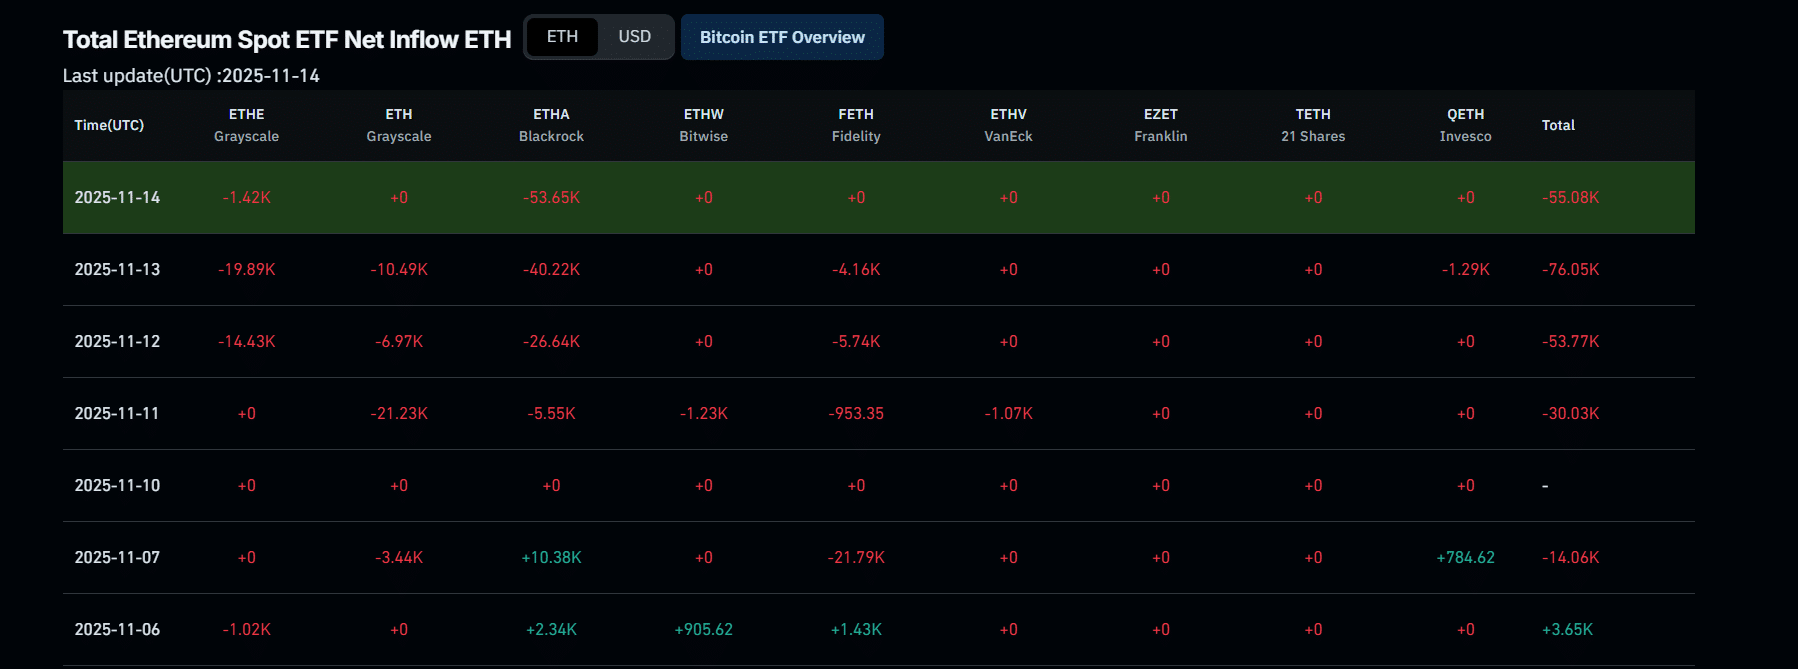The image size is (1798, 669).
Task: Click the -76.05K total outflow value
Action: (x=1570, y=270)
